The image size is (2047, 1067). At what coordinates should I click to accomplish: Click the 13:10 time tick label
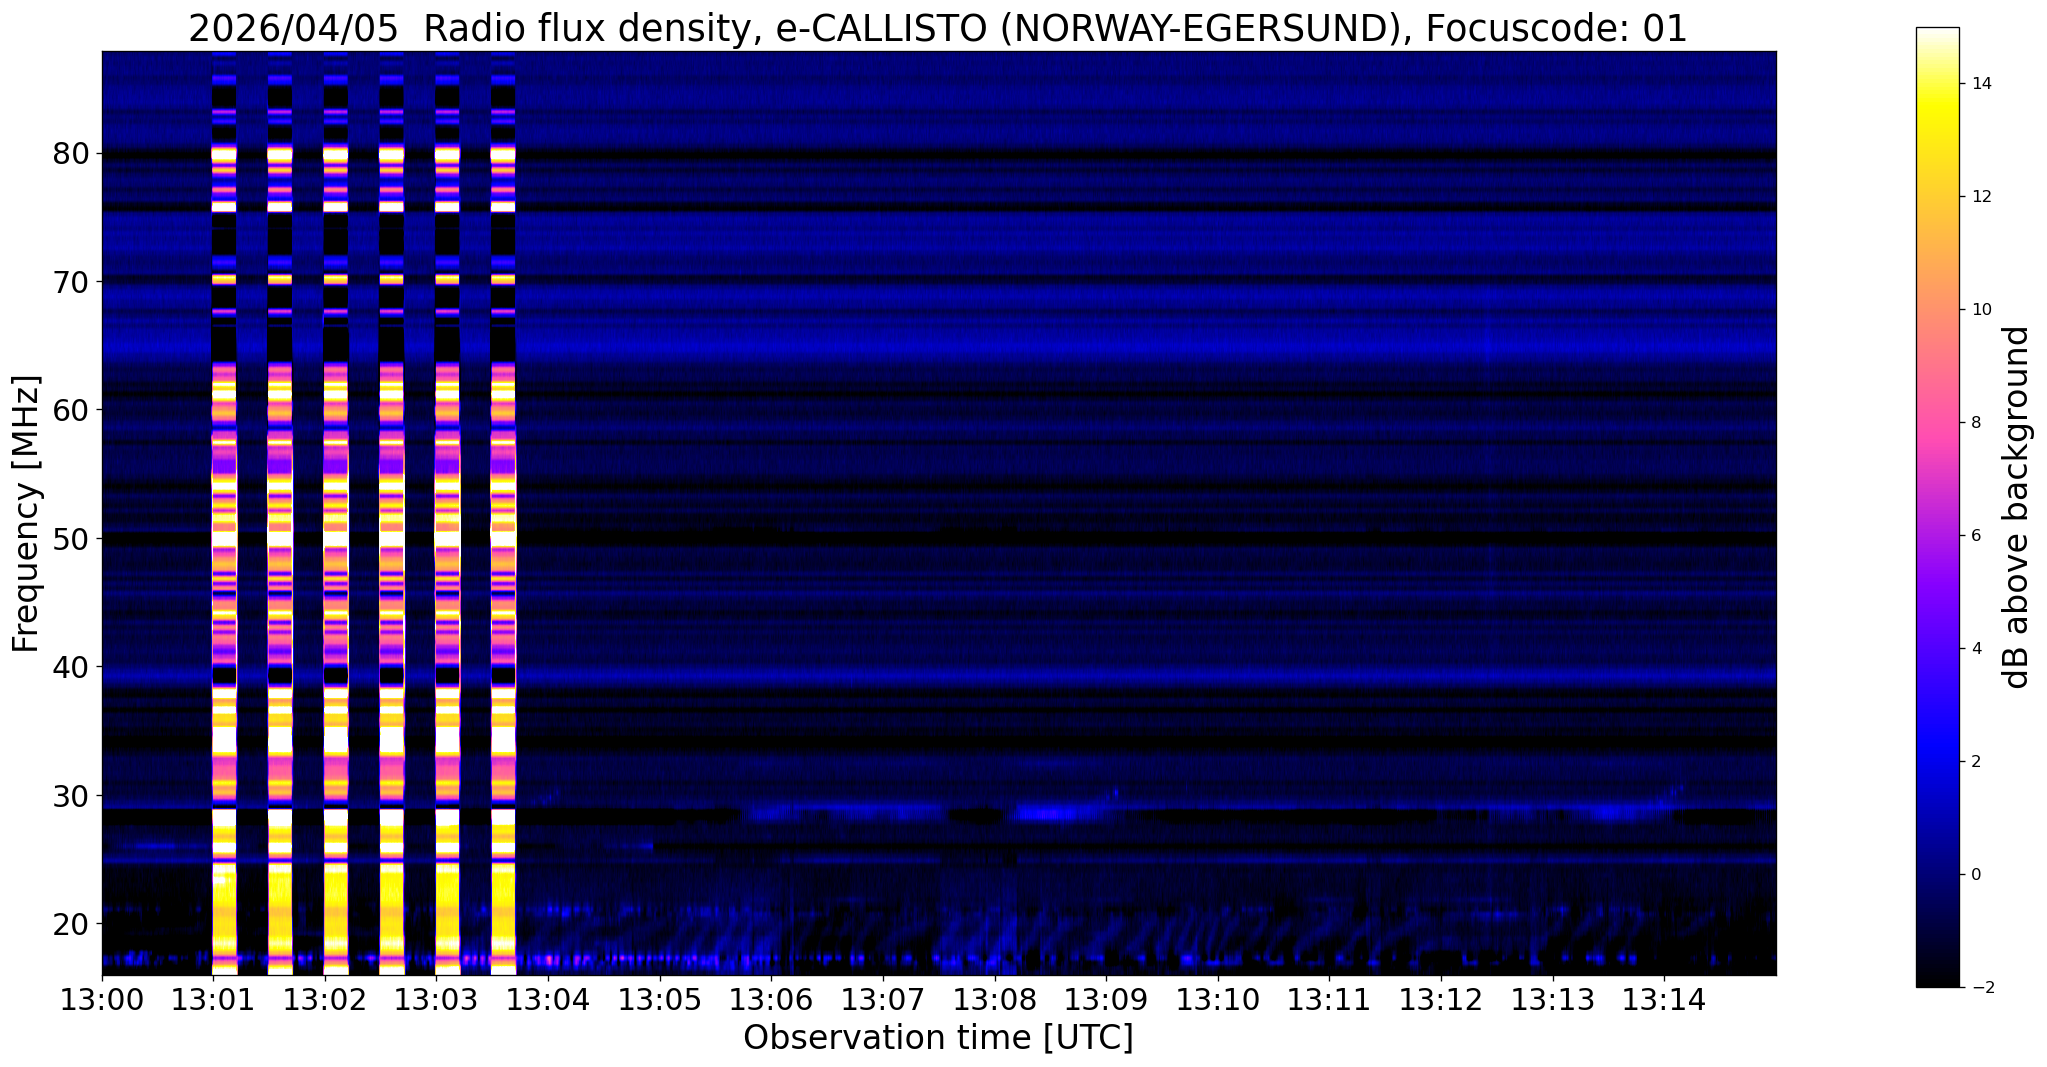tap(1218, 999)
